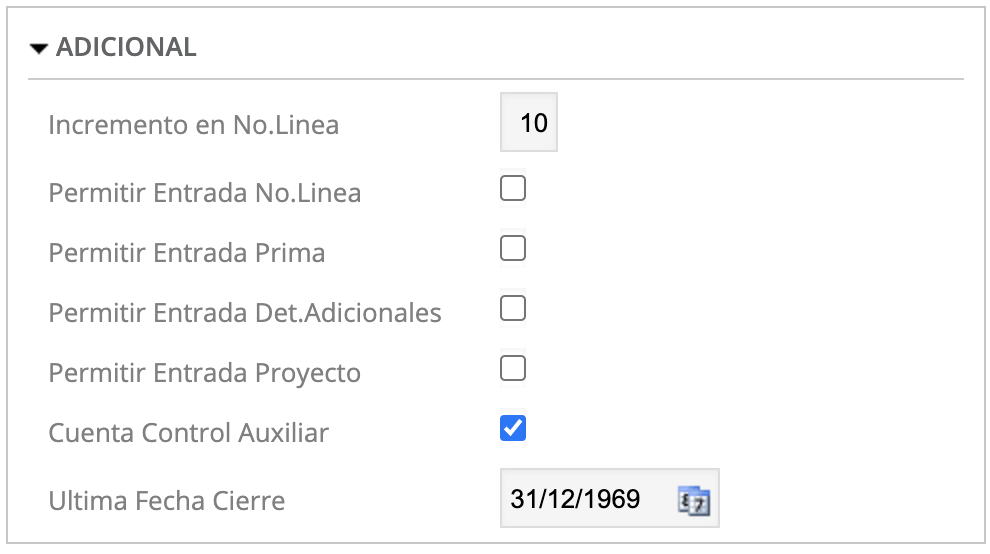Enable Permitir Entrada No.Linea checkbox
The image size is (990, 554).
[513, 188]
